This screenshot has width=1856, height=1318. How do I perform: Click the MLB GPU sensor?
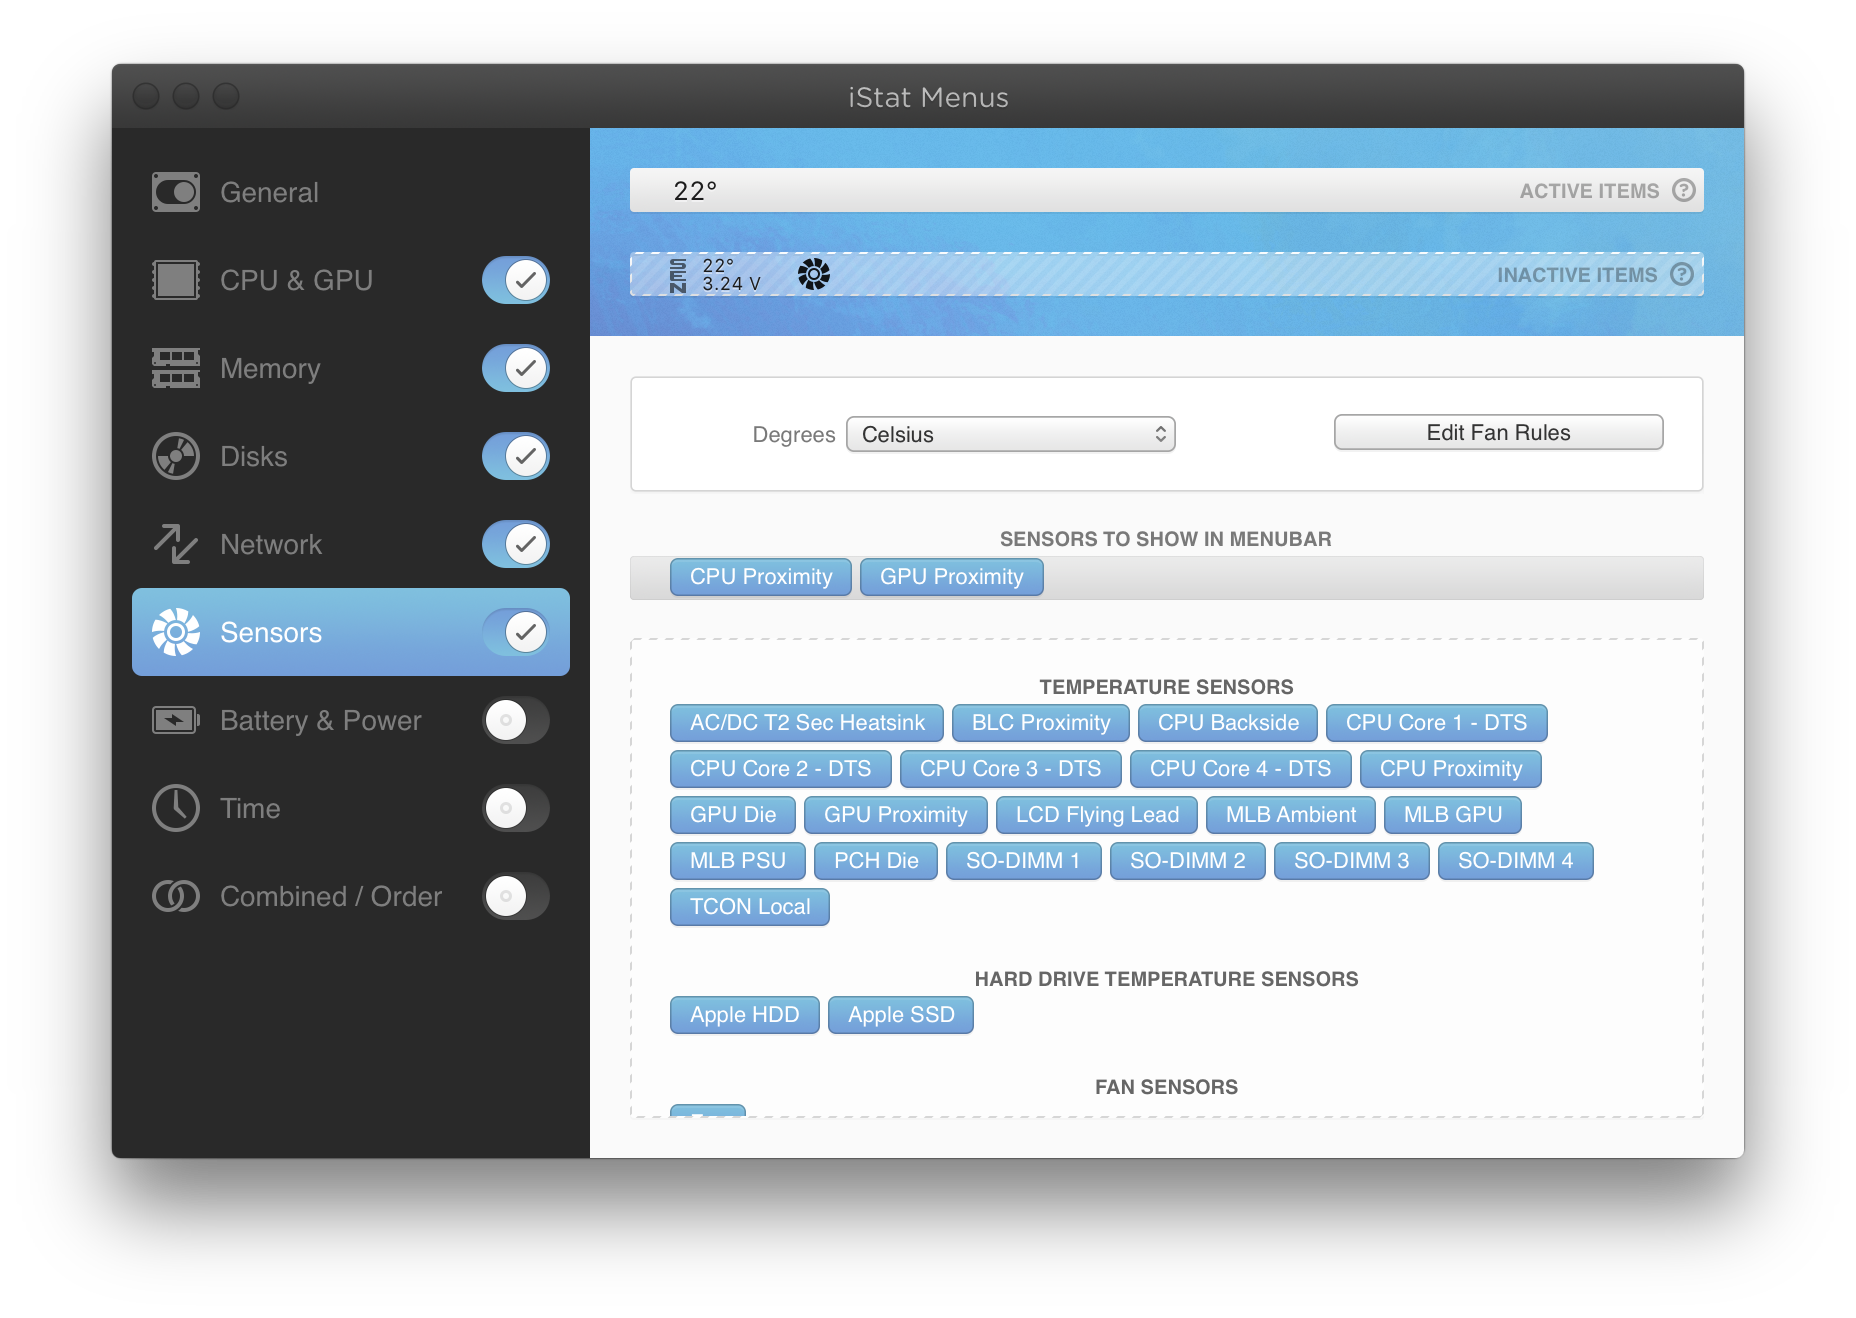pos(1453,815)
